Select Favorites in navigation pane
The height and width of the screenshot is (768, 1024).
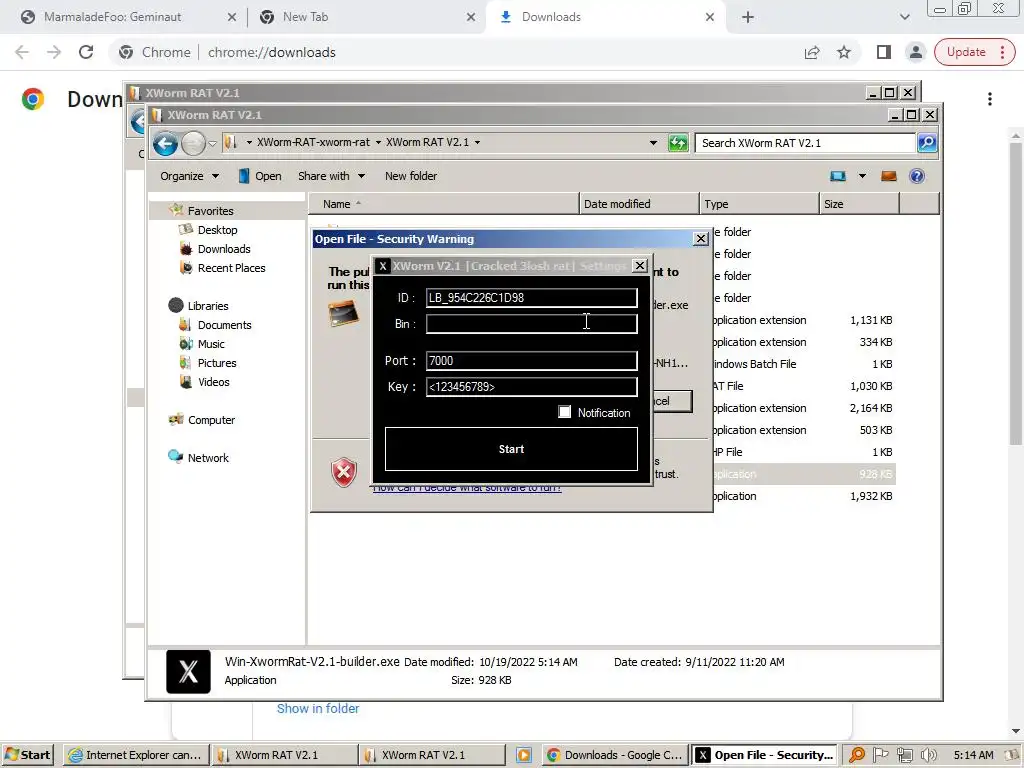(210, 210)
